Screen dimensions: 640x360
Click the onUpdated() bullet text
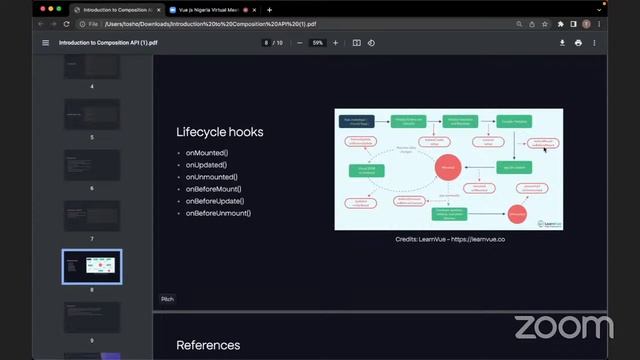tap(206, 165)
